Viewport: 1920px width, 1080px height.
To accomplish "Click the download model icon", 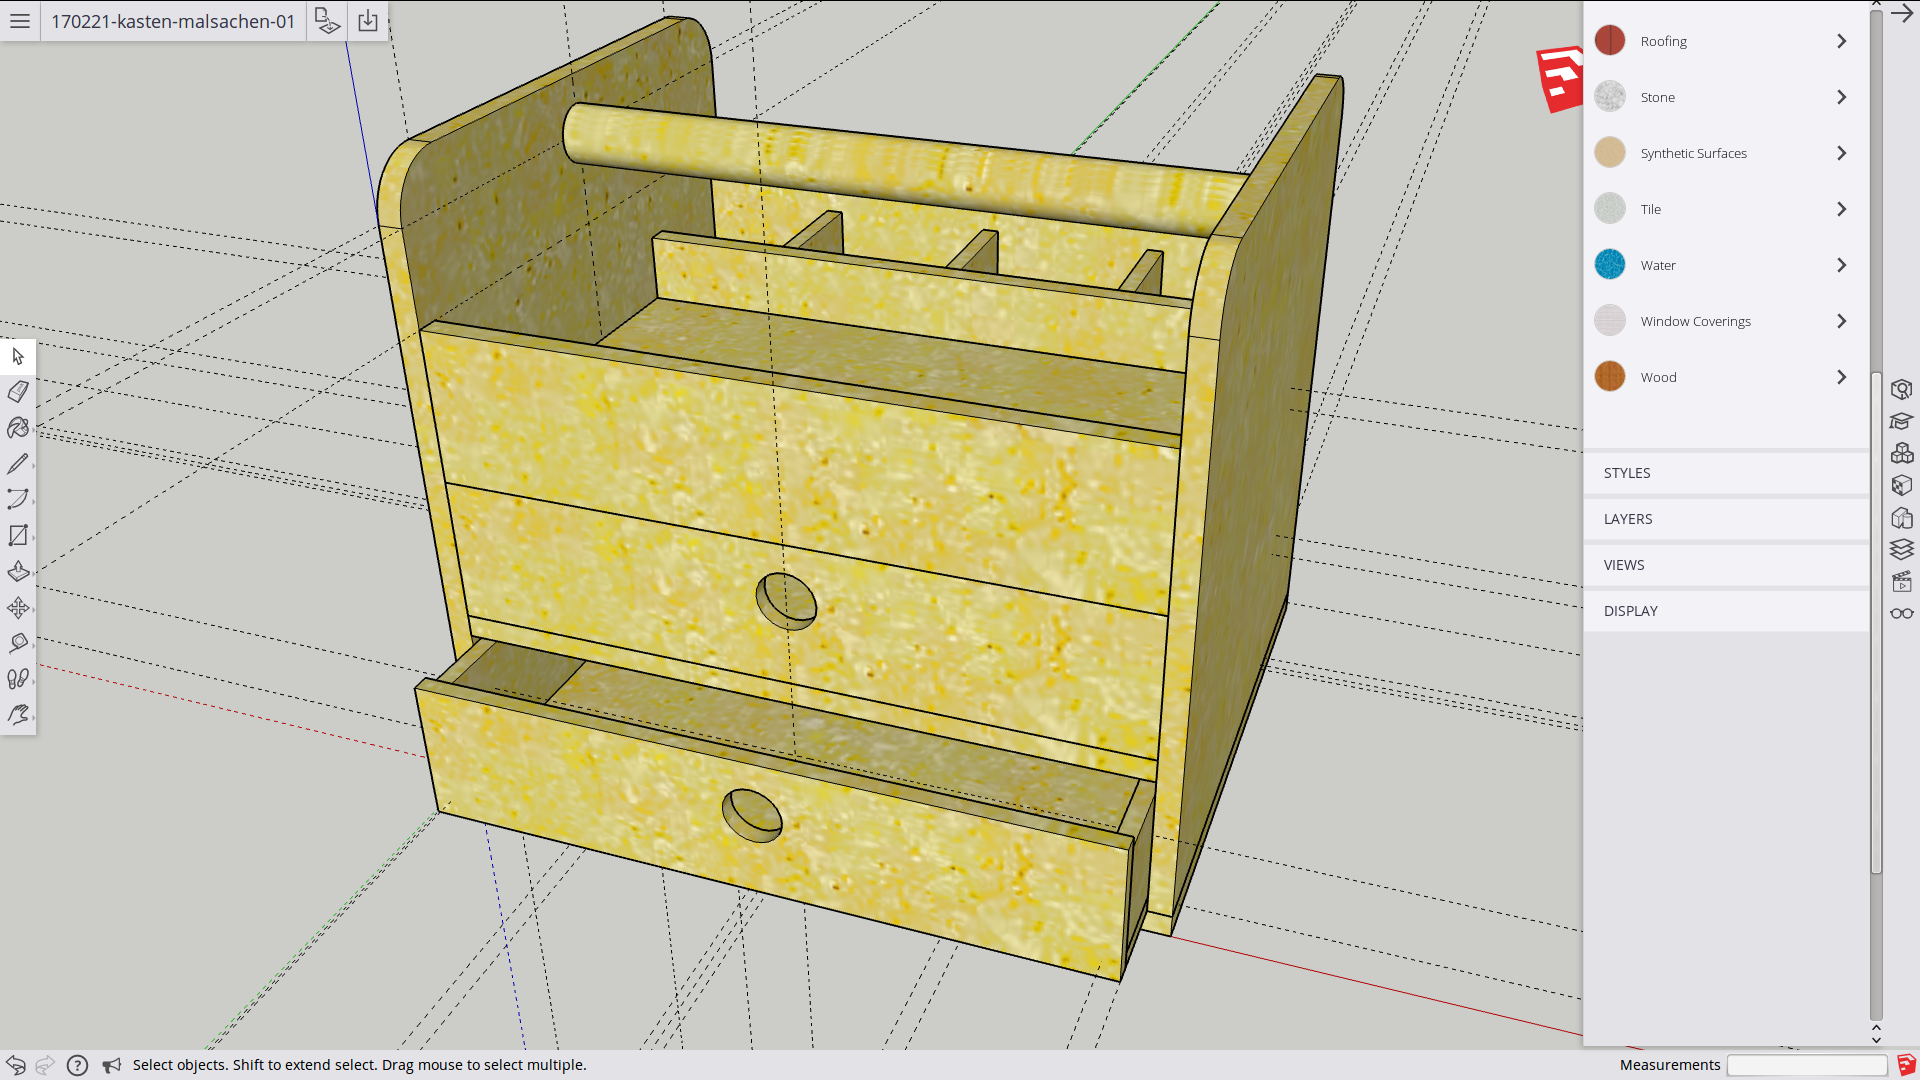I will pos(368,21).
